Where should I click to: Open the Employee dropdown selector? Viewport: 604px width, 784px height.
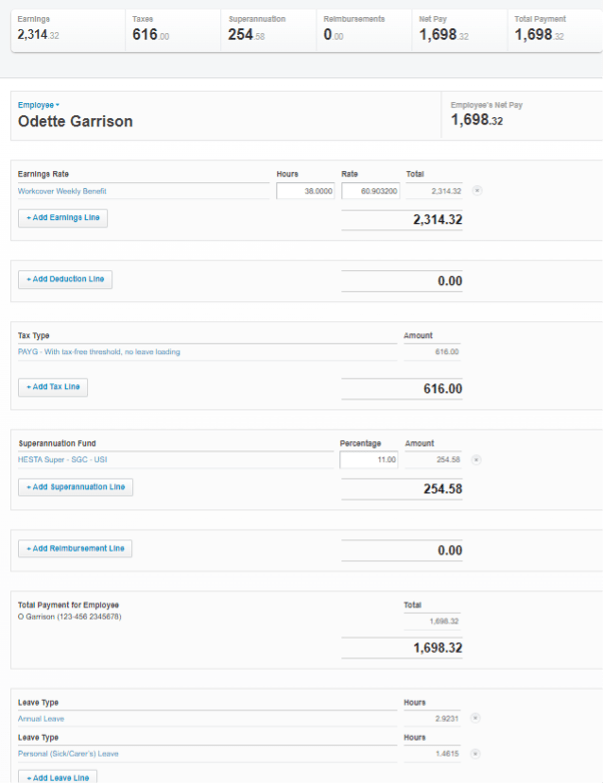(x=38, y=105)
